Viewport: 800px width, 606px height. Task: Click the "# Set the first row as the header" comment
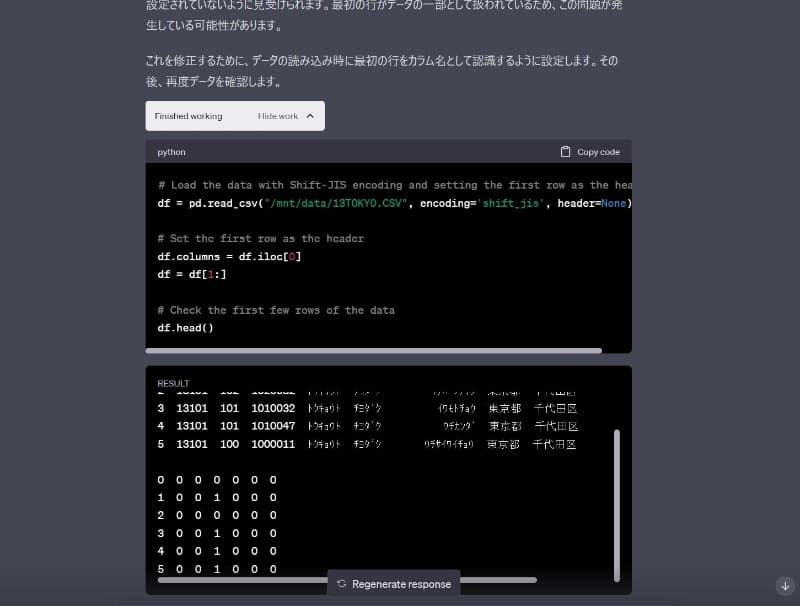(x=261, y=238)
